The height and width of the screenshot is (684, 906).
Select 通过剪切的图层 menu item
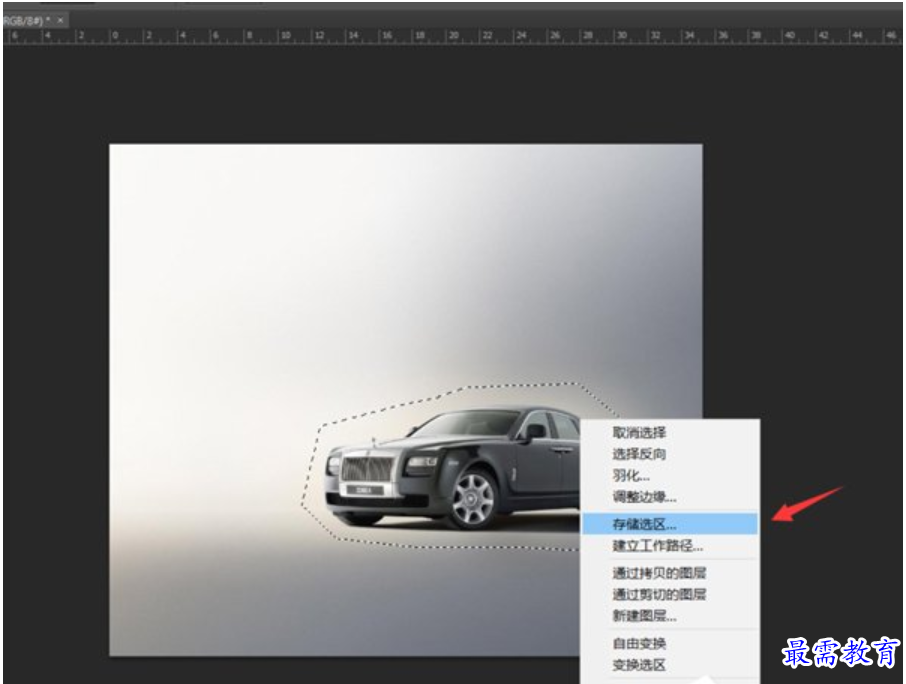[x=670, y=594]
